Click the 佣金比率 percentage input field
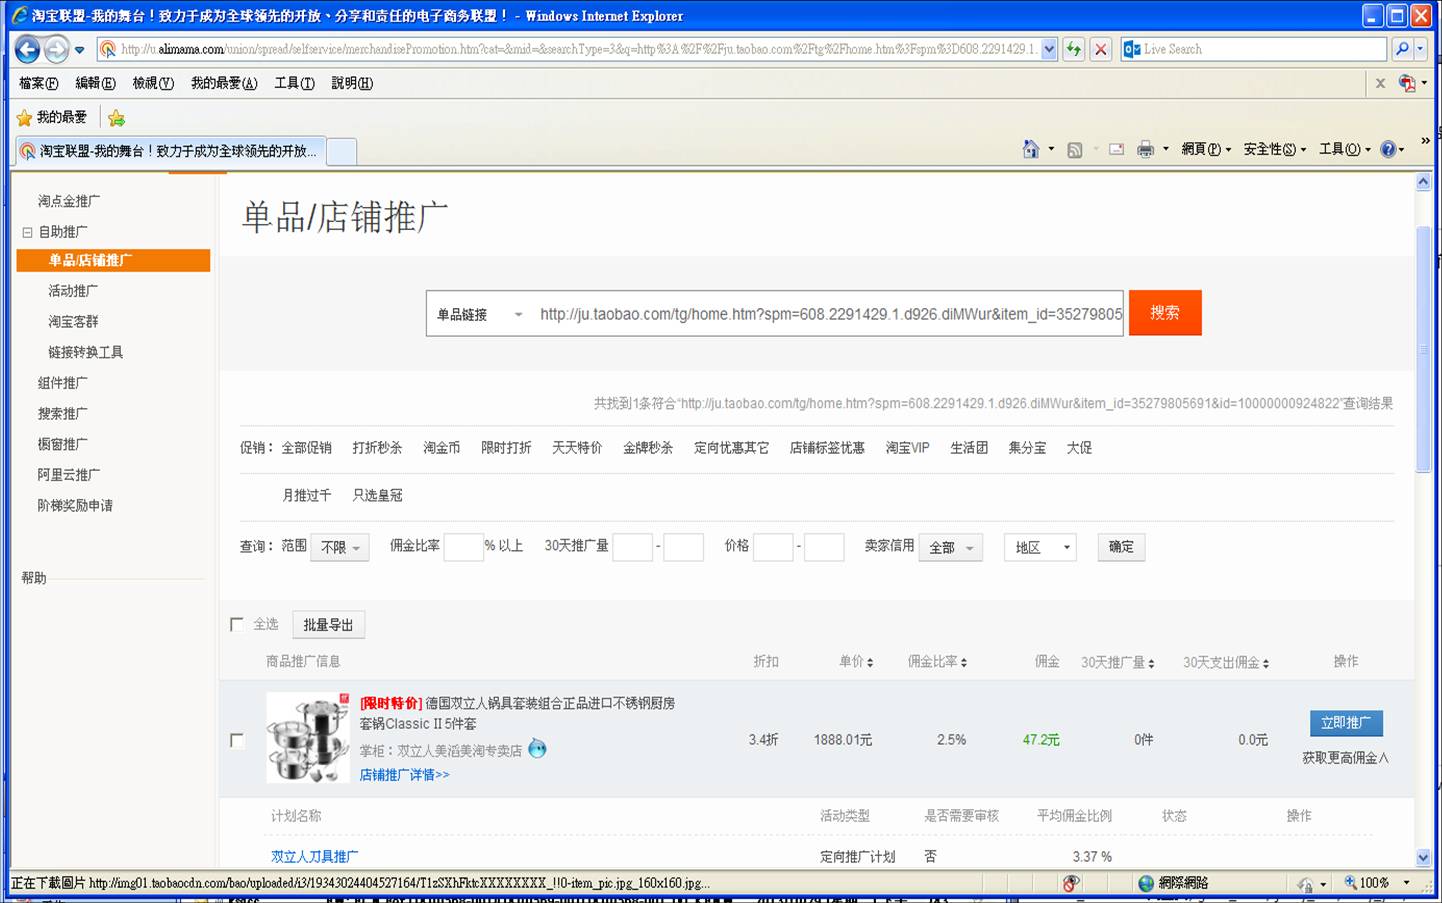1442x903 pixels. 463,547
